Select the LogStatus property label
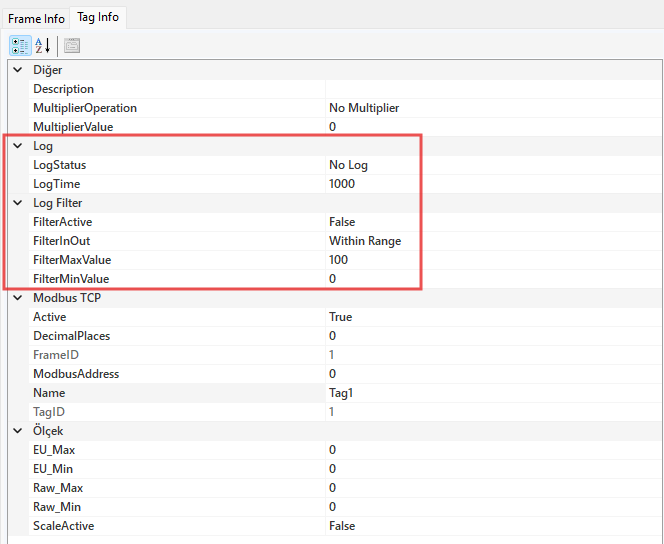 click(x=59, y=165)
